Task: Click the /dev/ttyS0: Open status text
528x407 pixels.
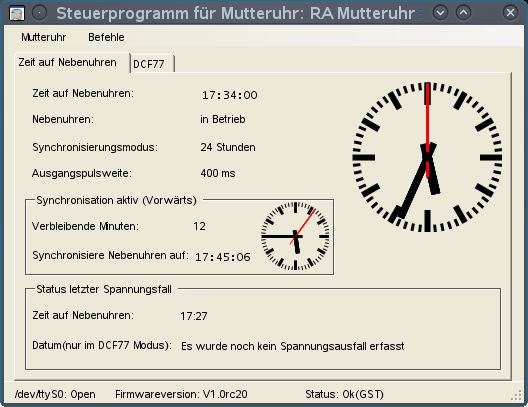Action: (x=55, y=394)
